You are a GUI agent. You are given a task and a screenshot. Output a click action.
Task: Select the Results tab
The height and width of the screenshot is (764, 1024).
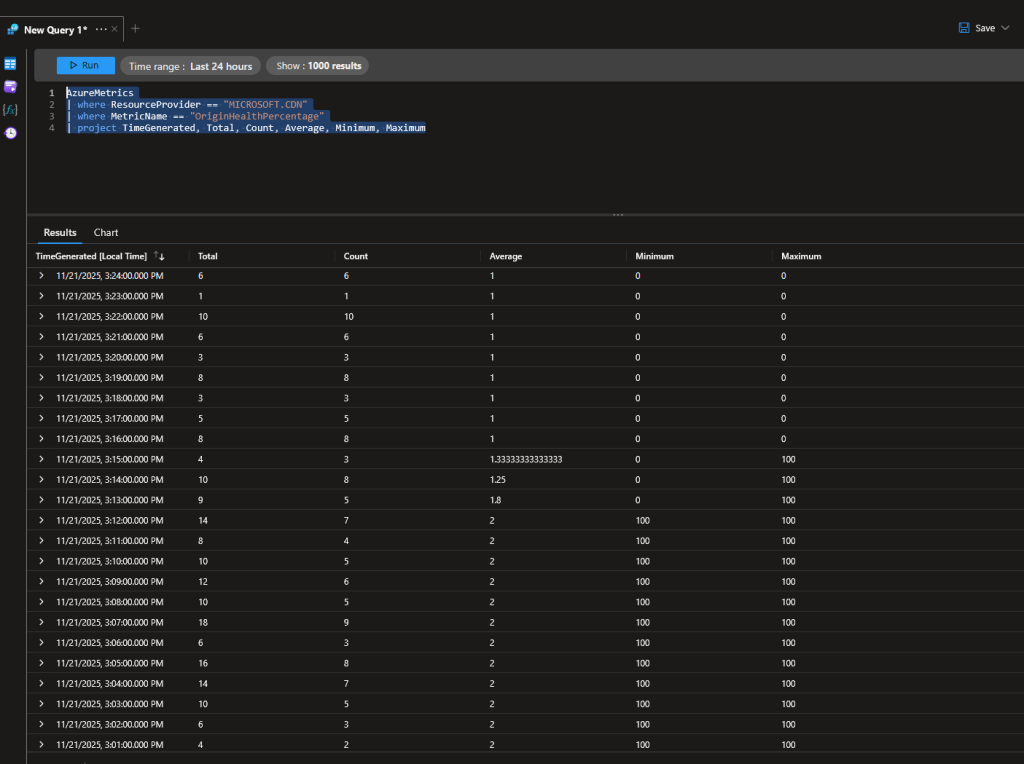click(60, 232)
